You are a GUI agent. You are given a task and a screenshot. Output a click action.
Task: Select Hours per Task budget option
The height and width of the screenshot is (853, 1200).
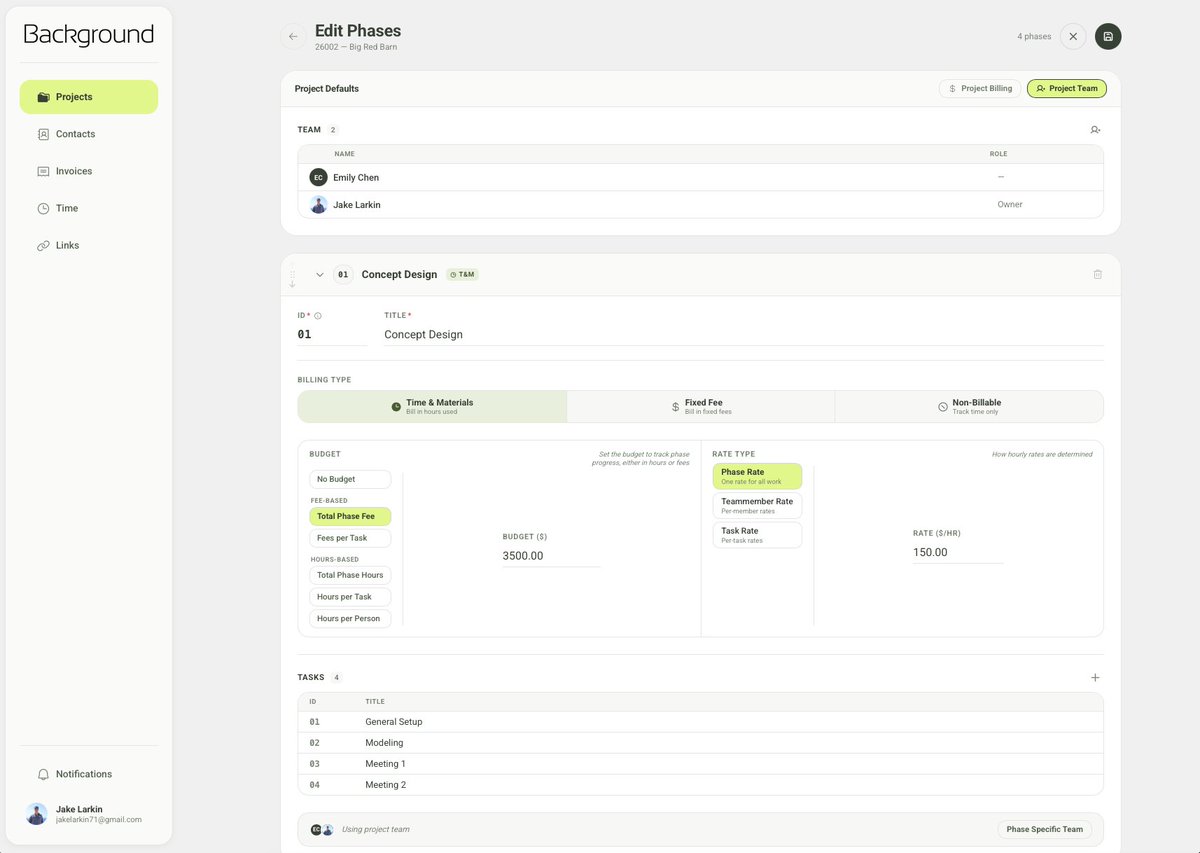[350, 597]
